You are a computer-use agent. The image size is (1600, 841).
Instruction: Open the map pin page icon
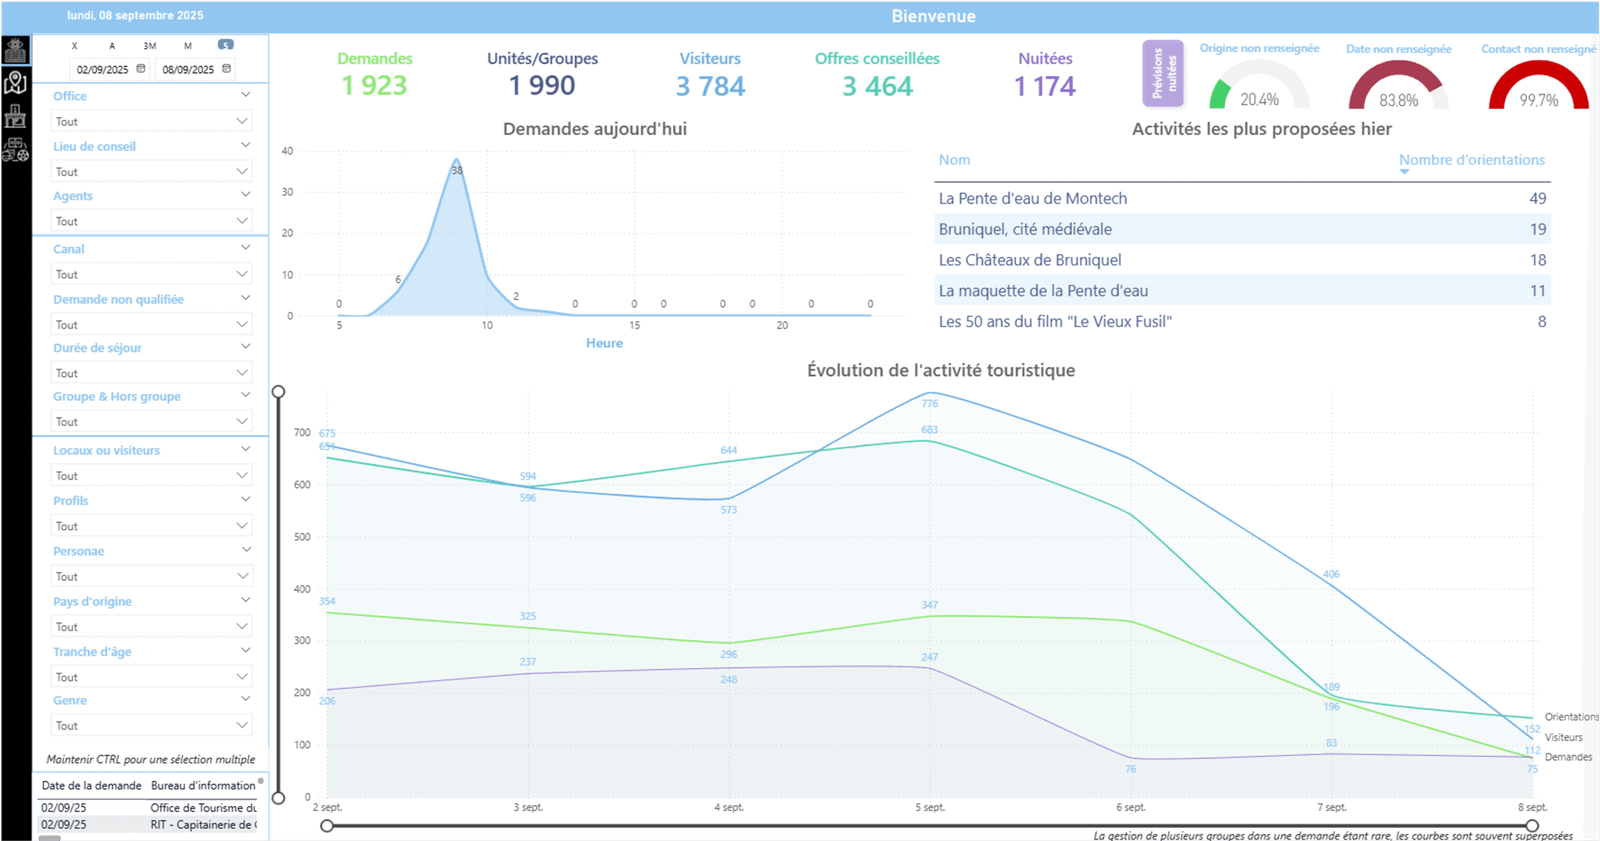(15, 83)
